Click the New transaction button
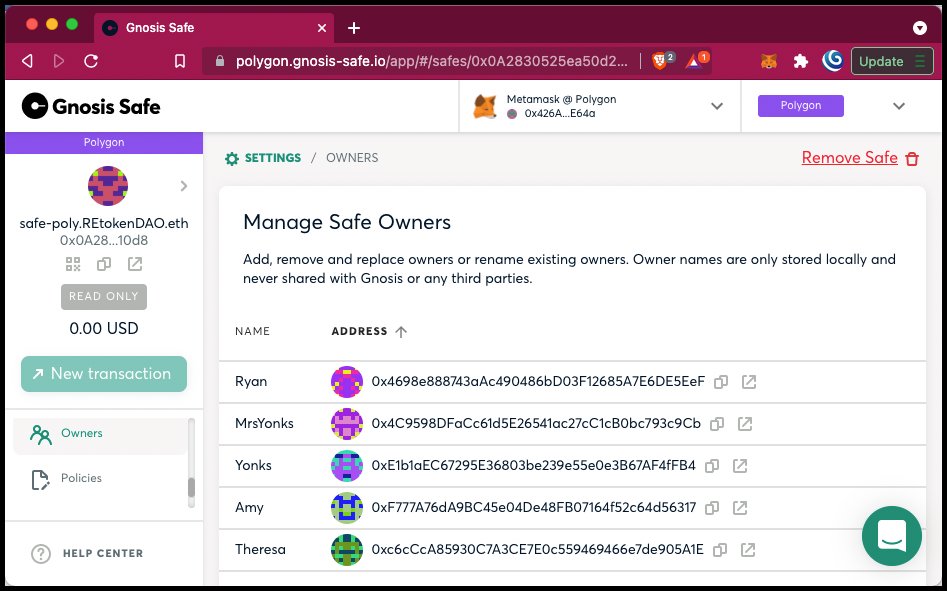 pyautogui.click(x=104, y=374)
